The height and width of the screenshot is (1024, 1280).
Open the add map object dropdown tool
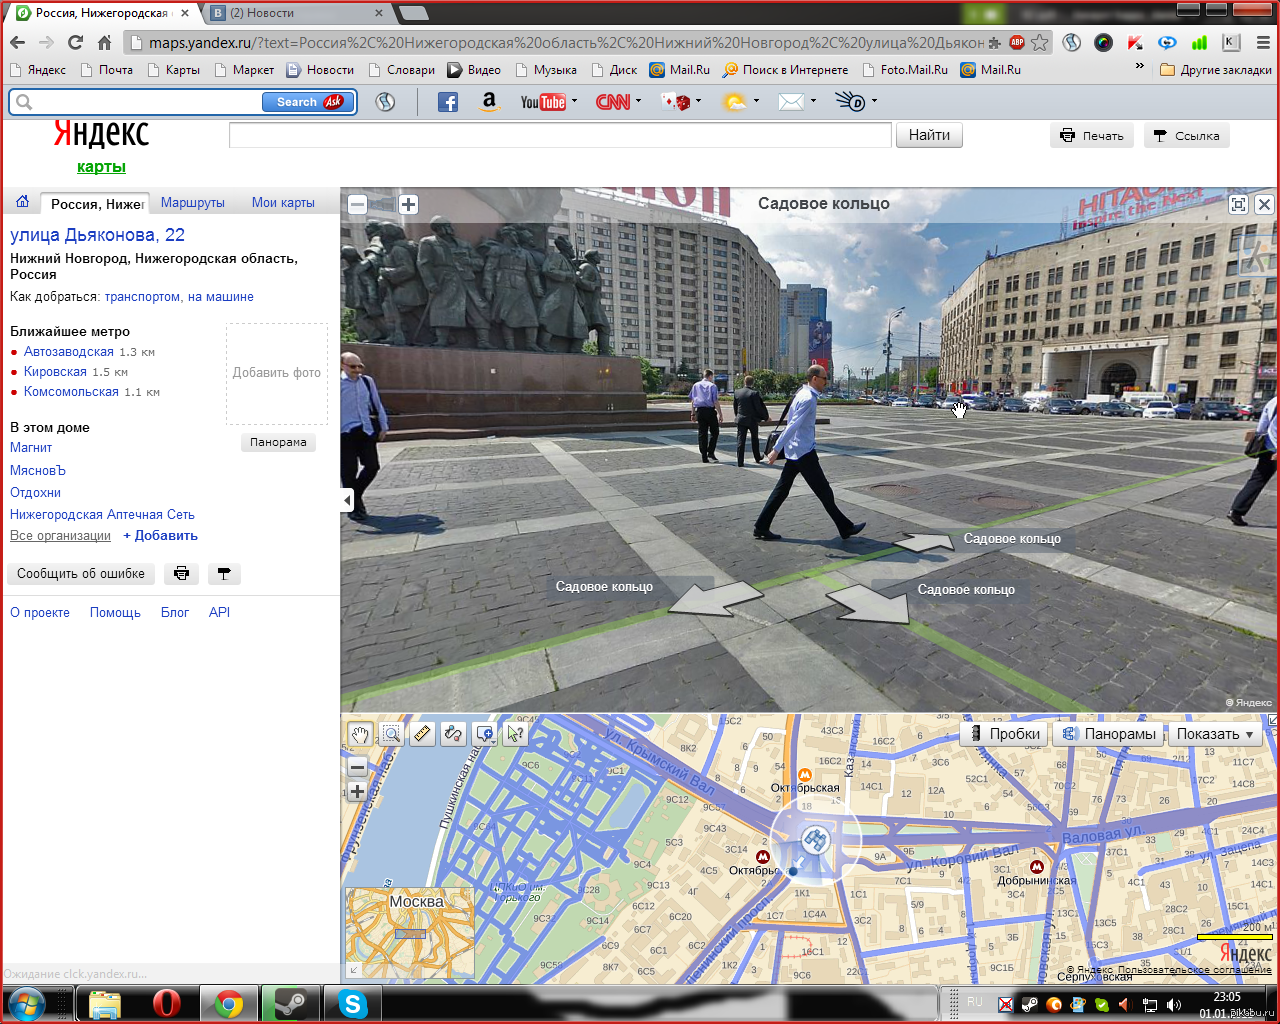click(485, 734)
